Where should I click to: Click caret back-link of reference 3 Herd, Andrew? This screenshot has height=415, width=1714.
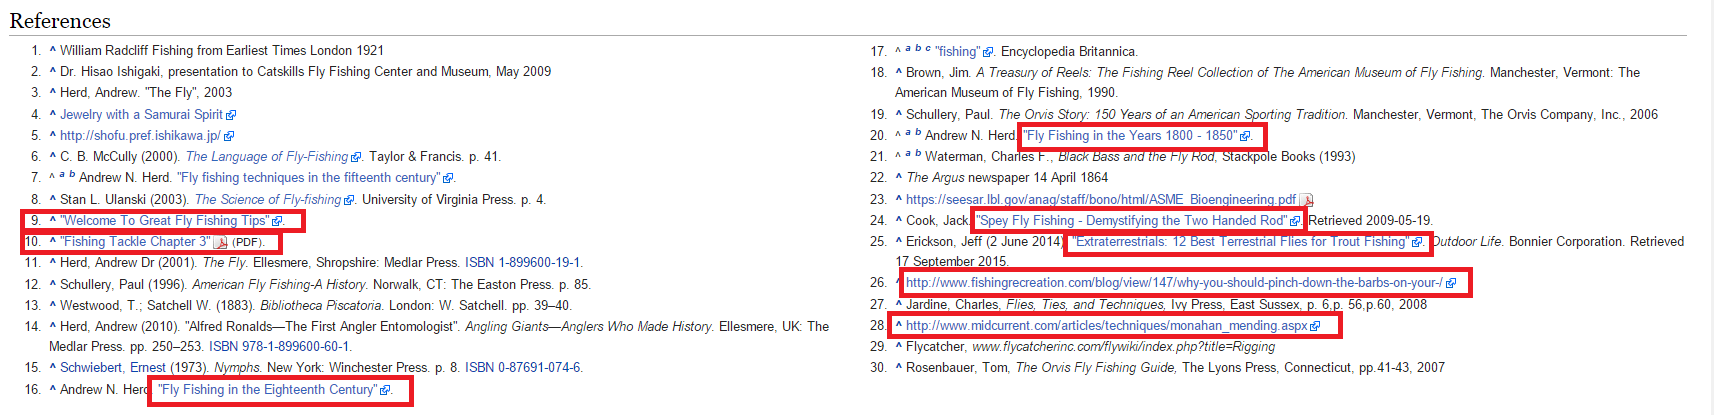point(52,91)
